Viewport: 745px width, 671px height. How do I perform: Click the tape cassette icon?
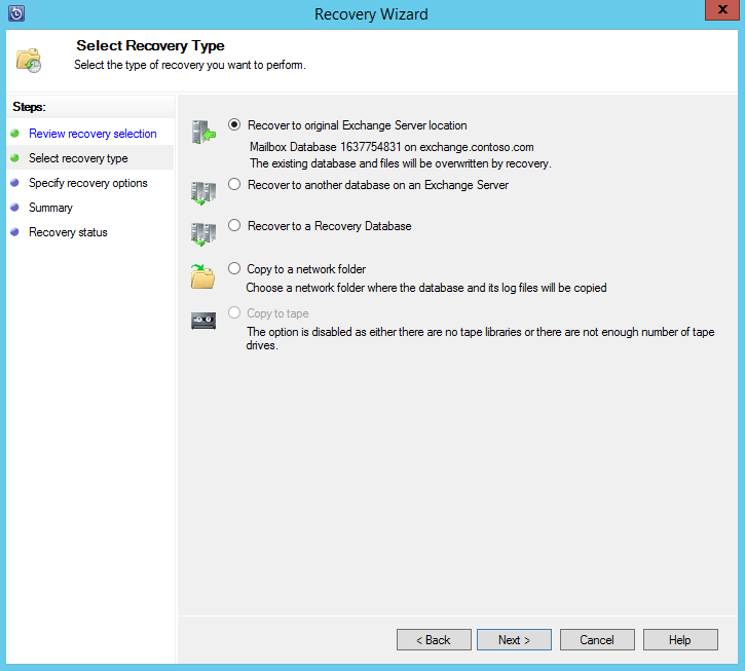click(203, 321)
